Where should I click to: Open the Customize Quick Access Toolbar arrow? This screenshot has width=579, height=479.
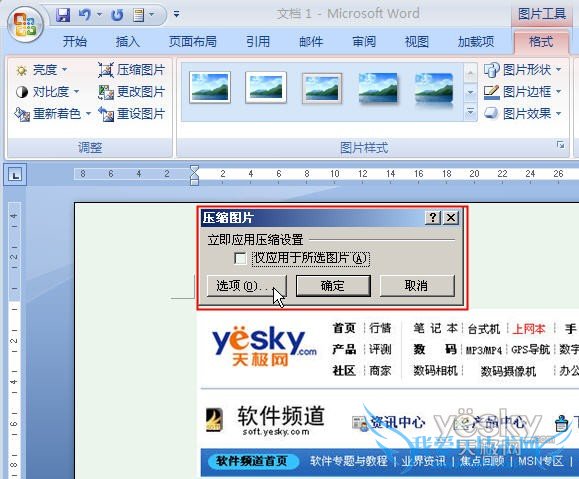click(177, 14)
